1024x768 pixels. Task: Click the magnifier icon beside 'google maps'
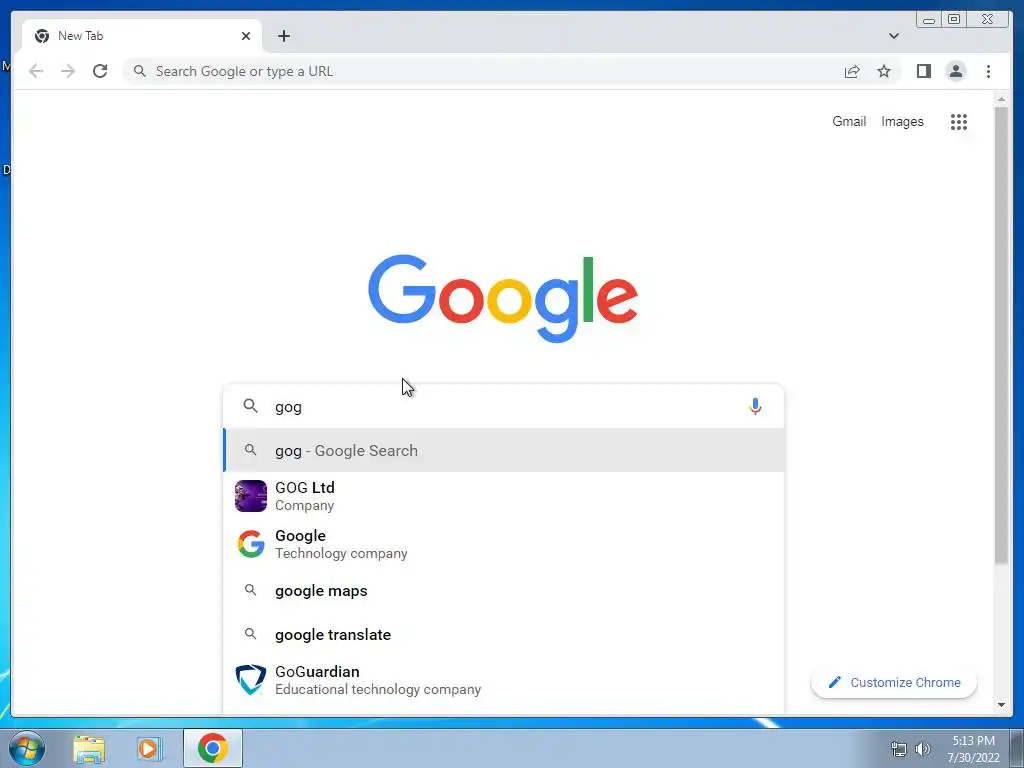tap(250, 590)
